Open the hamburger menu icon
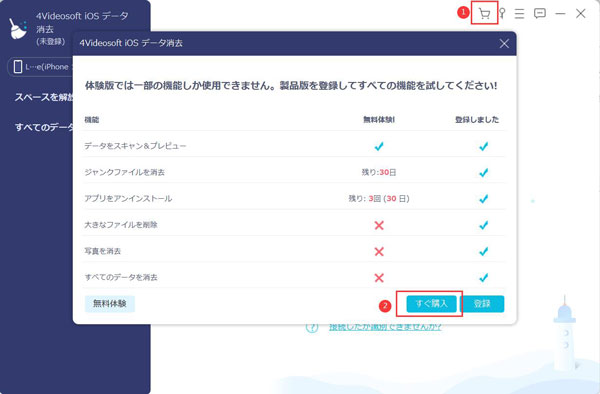 pyautogui.click(x=519, y=14)
